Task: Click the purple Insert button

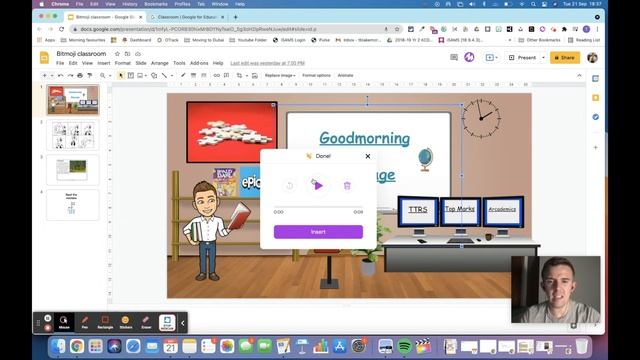Action: click(318, 232)
